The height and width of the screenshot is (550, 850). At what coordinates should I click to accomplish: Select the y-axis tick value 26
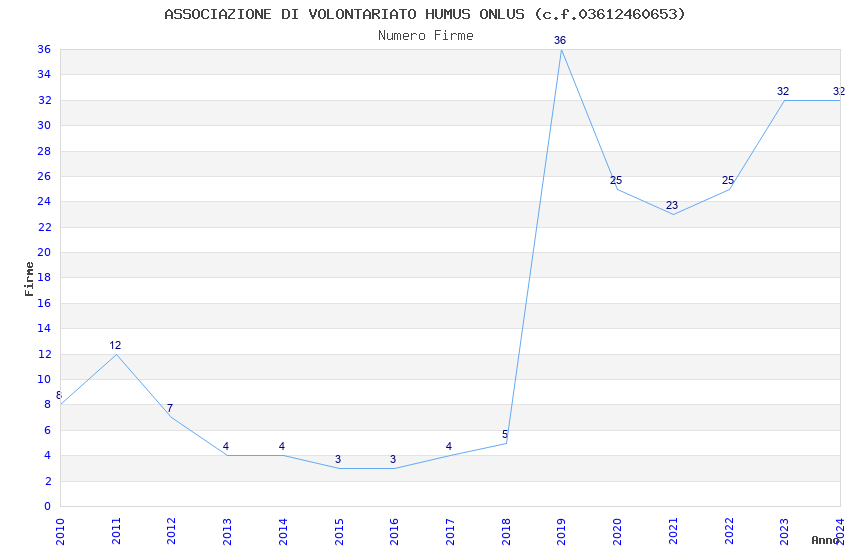pos(44,177)
